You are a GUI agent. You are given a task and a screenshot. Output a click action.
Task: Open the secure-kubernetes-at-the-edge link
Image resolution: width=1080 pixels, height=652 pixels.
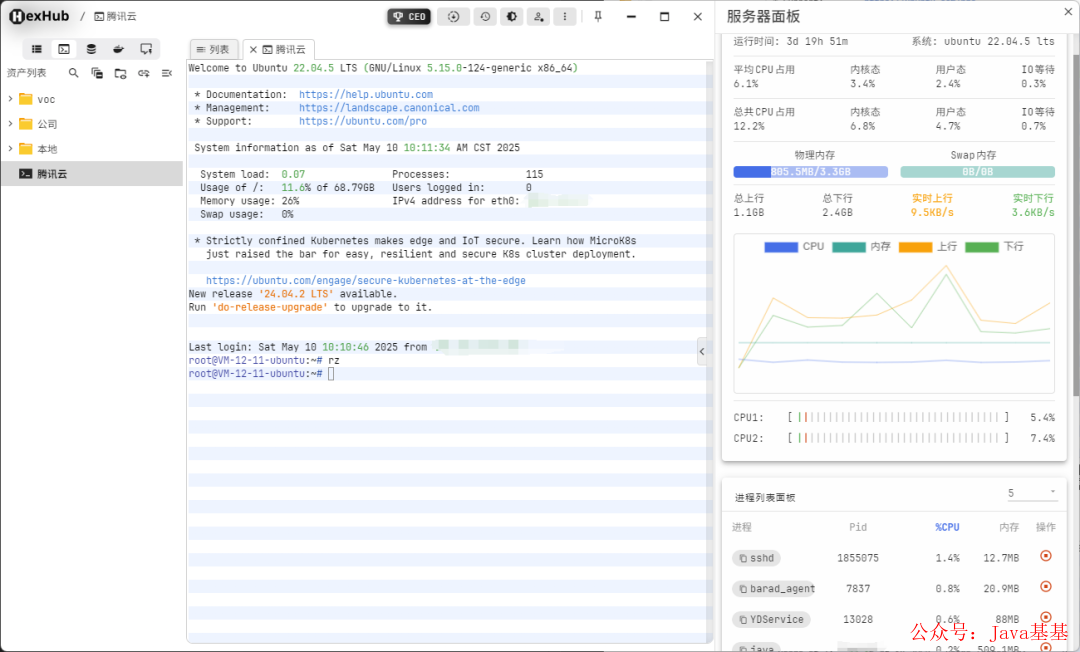click(366, 281)
